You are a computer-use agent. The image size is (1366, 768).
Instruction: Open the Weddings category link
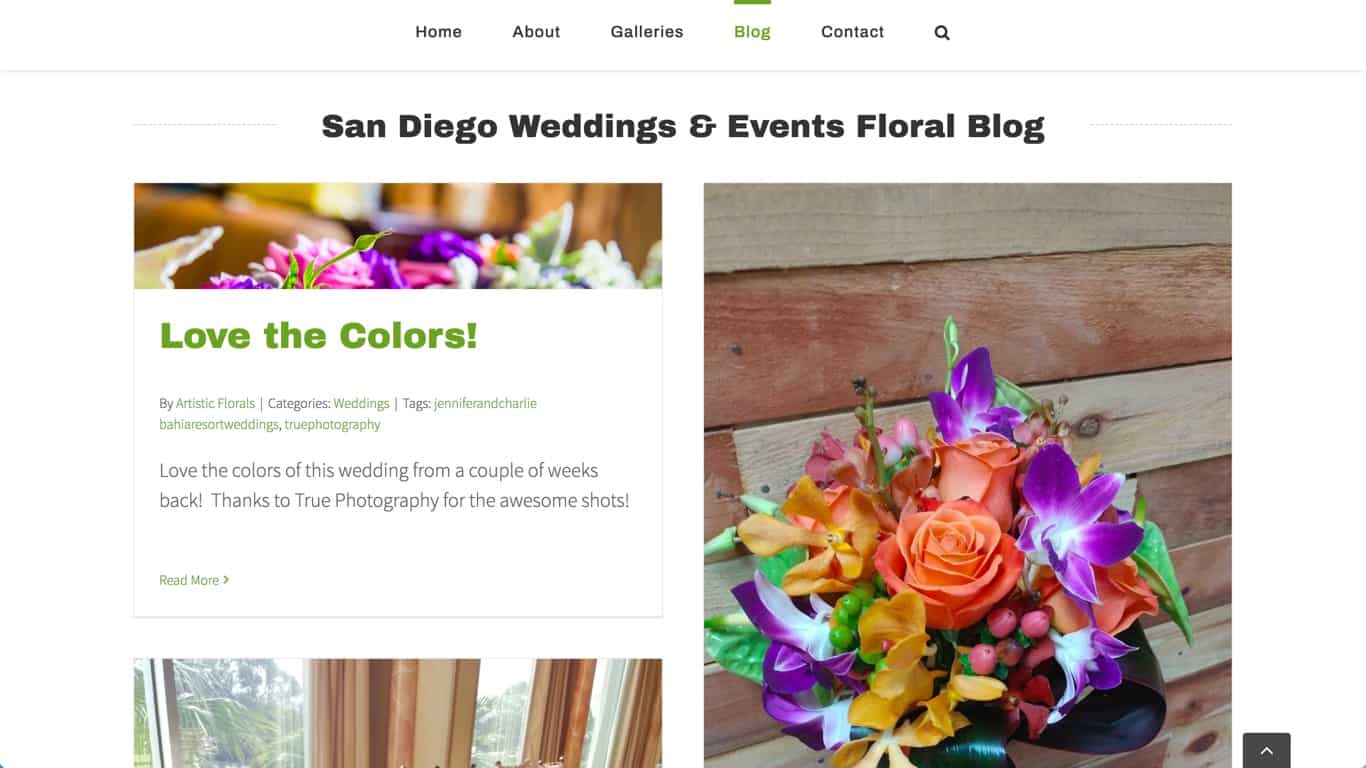point(361,403)
